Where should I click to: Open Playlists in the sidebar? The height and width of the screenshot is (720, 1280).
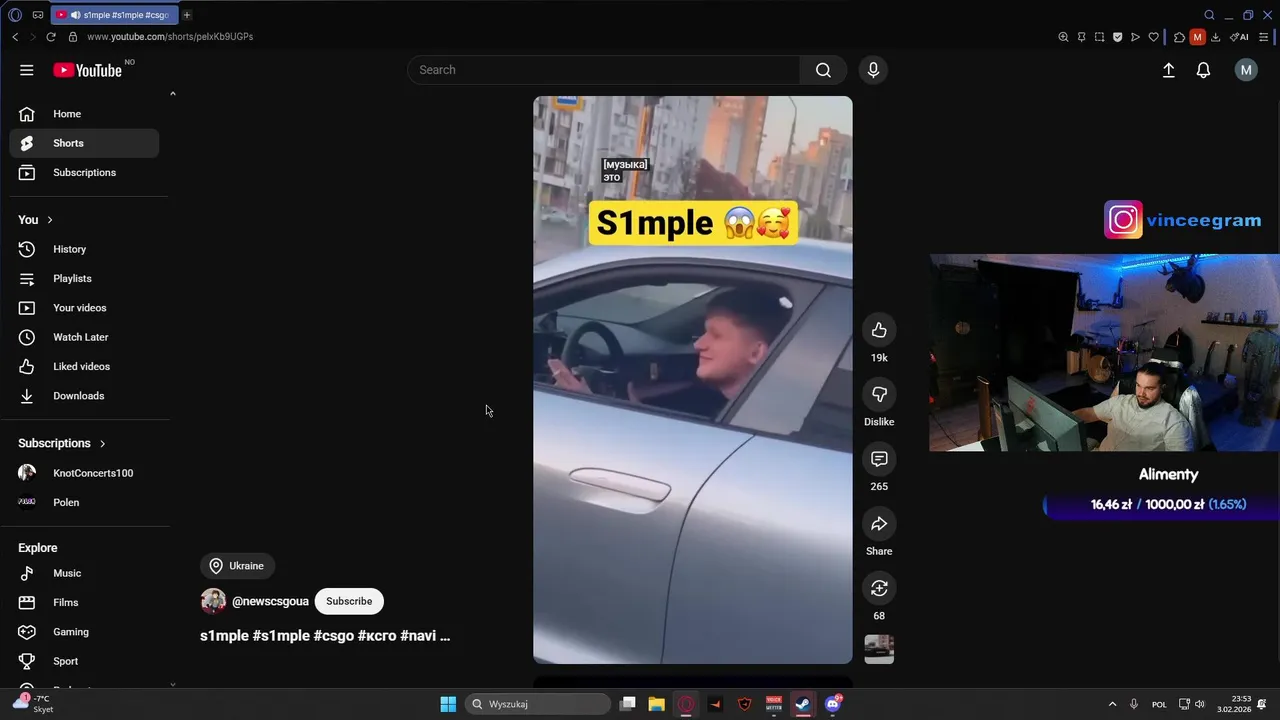84,278
